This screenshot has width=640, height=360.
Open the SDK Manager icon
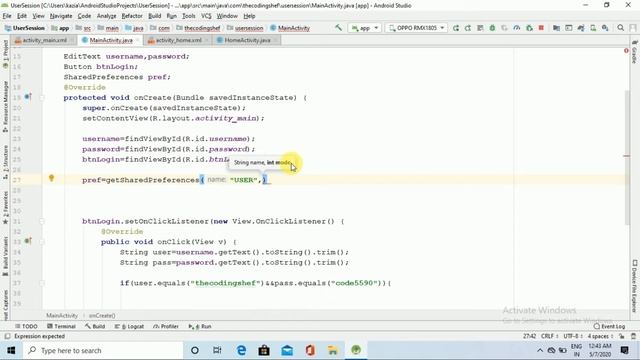click(x=605, y=28)
